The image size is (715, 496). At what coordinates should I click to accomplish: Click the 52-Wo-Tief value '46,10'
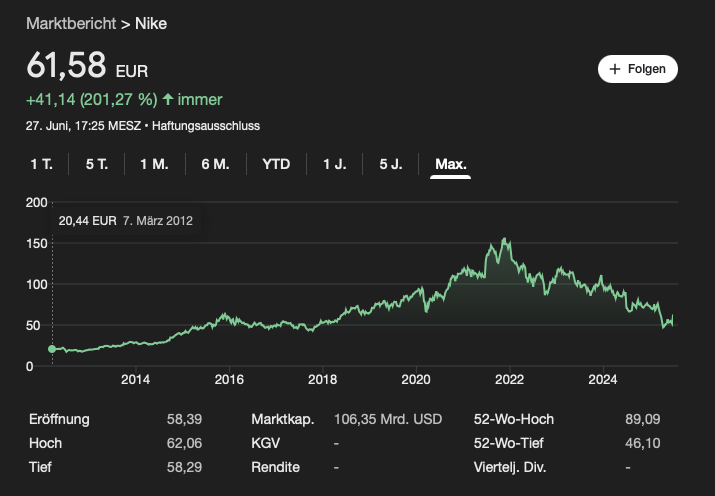[x=642, y=443]
